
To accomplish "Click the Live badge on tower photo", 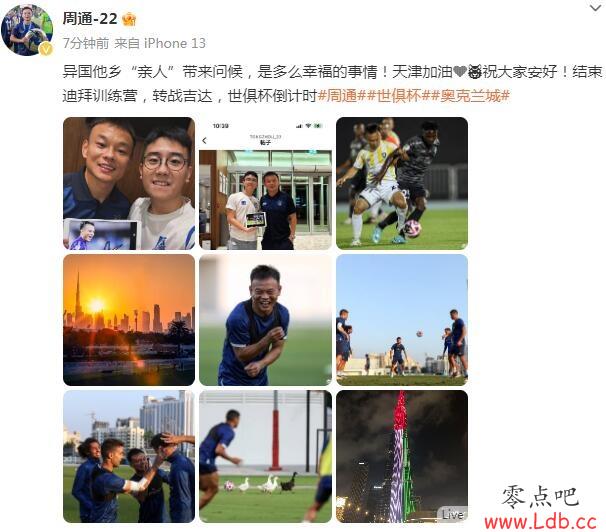I will pyautogui.click(x=452, y=514).
